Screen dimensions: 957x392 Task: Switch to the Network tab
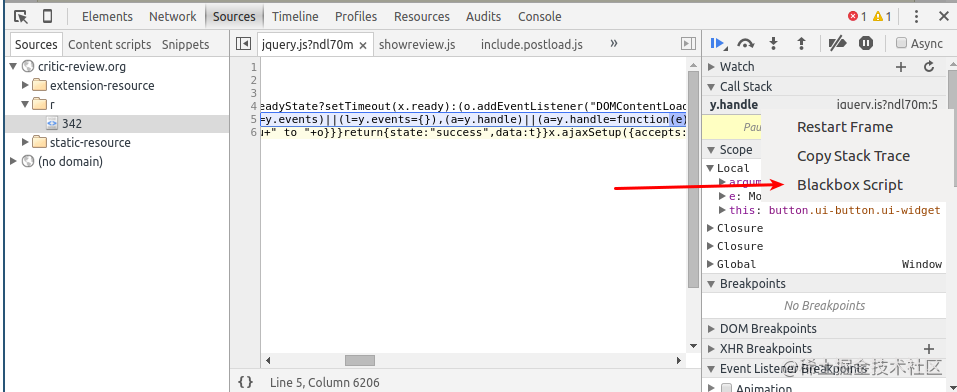[x=173, y=16]
